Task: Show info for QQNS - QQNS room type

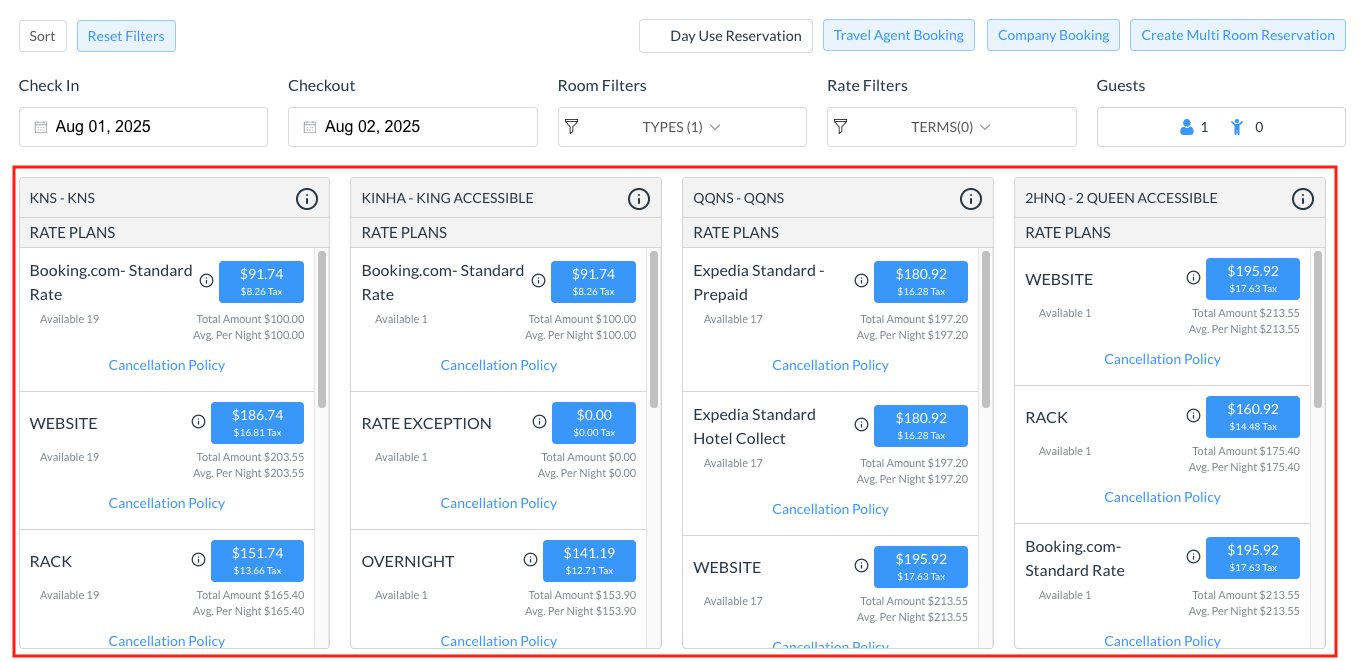Action: tap(971, 199)
